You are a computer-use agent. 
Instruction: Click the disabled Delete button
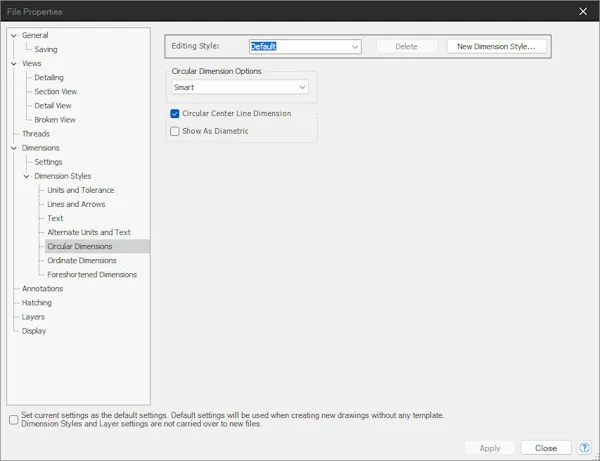pos(406,46)
